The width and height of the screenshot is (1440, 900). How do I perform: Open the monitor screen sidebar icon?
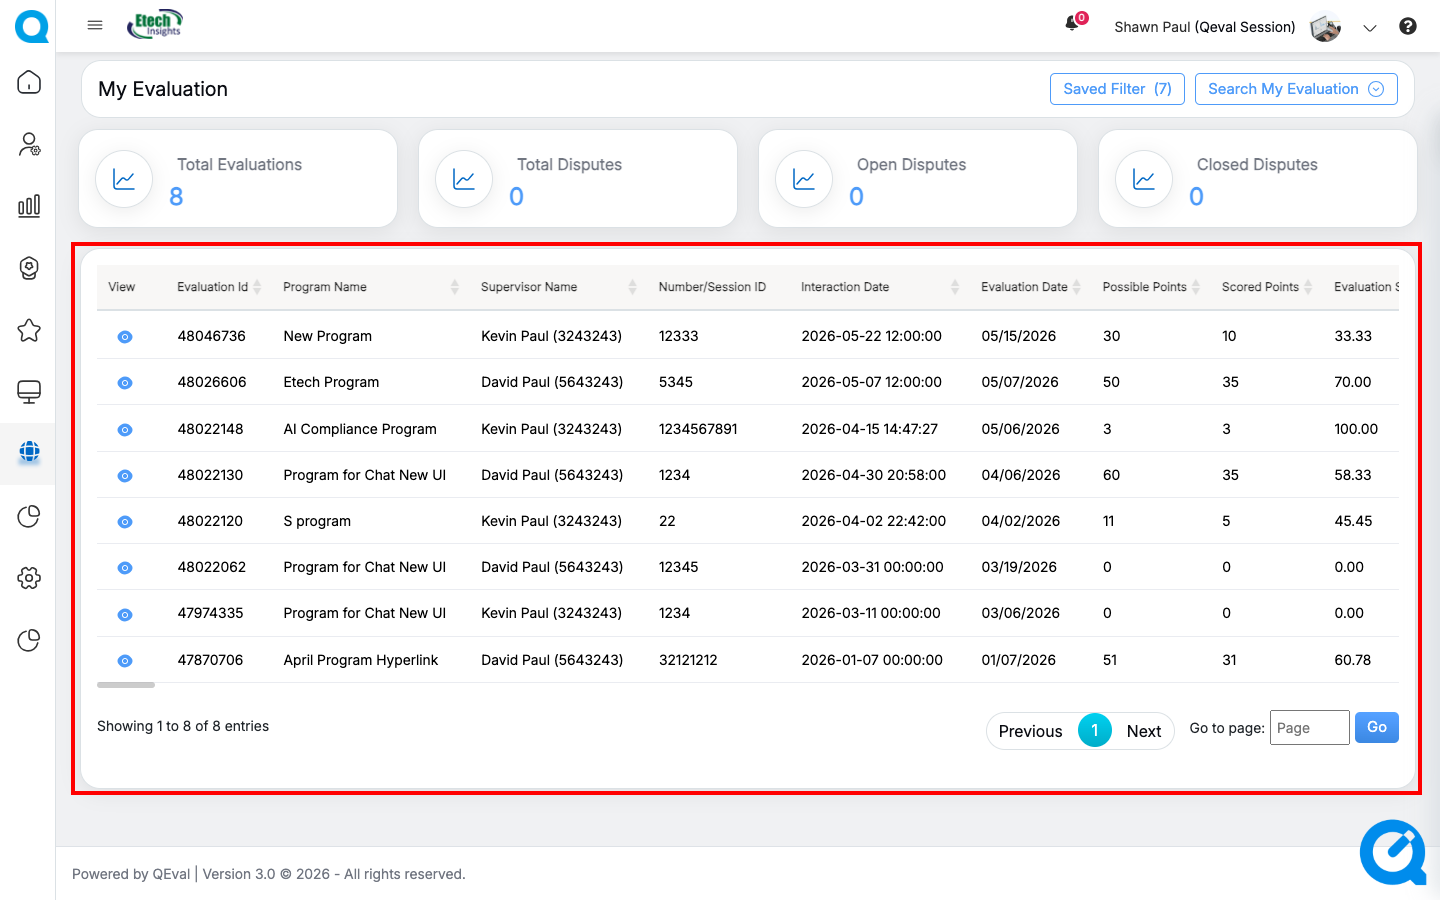pyautogui.click(x=29, y=392)
